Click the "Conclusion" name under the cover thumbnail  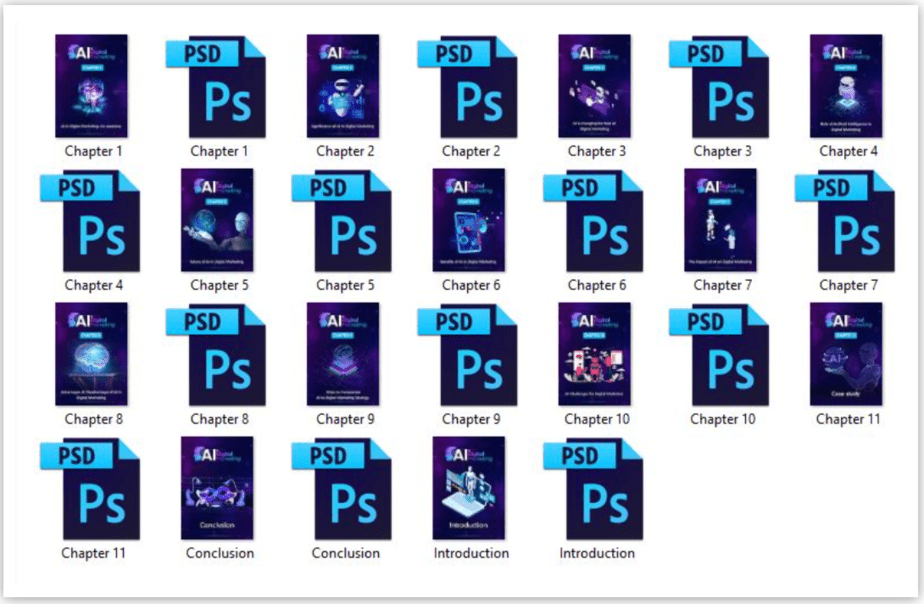[x=220, y=553]
